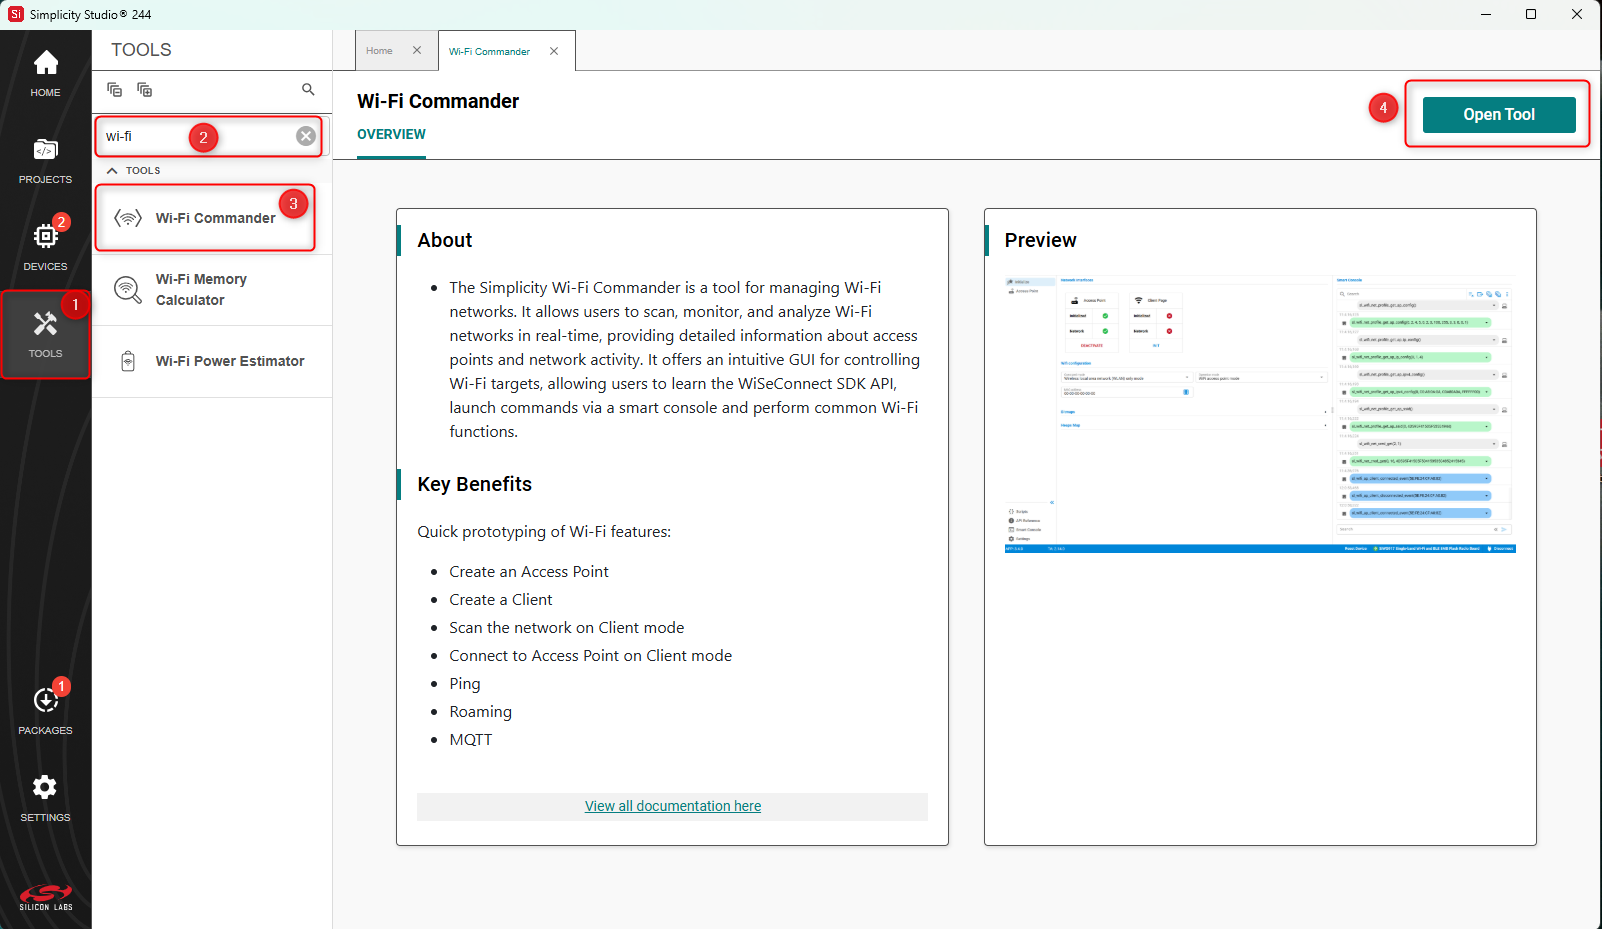This screenshot has height=929, width=1602.
Task: Click the 'Roaming' bullet item
Action: [x=481, y=712]
